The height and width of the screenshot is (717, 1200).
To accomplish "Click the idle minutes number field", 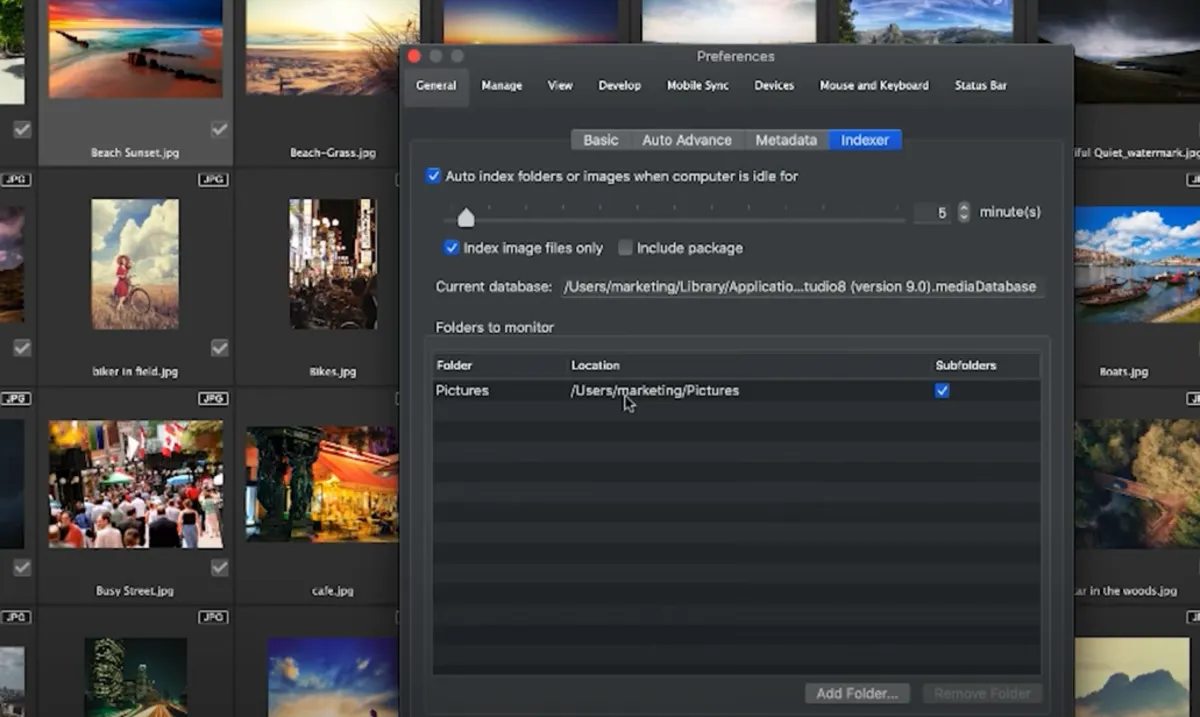I will click(x=933, y=213).
